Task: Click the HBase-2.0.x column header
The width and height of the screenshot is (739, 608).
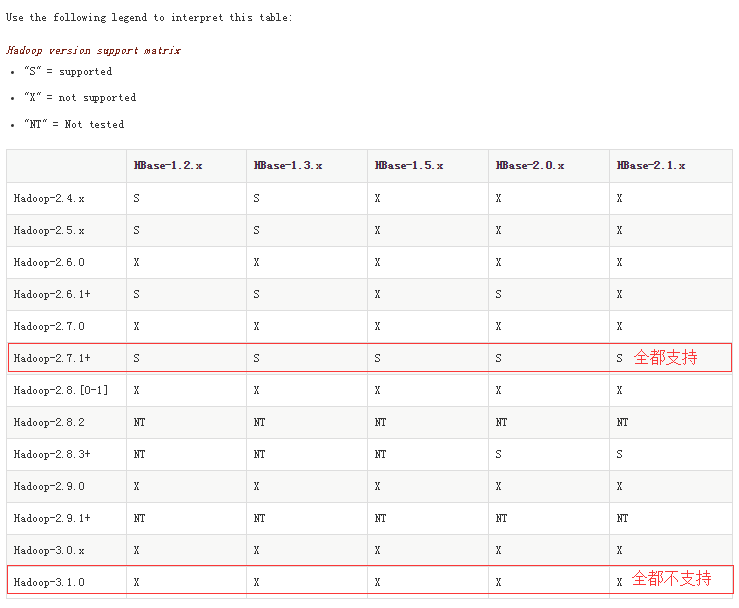Action: pyautogui.click(x=530, y=166)
